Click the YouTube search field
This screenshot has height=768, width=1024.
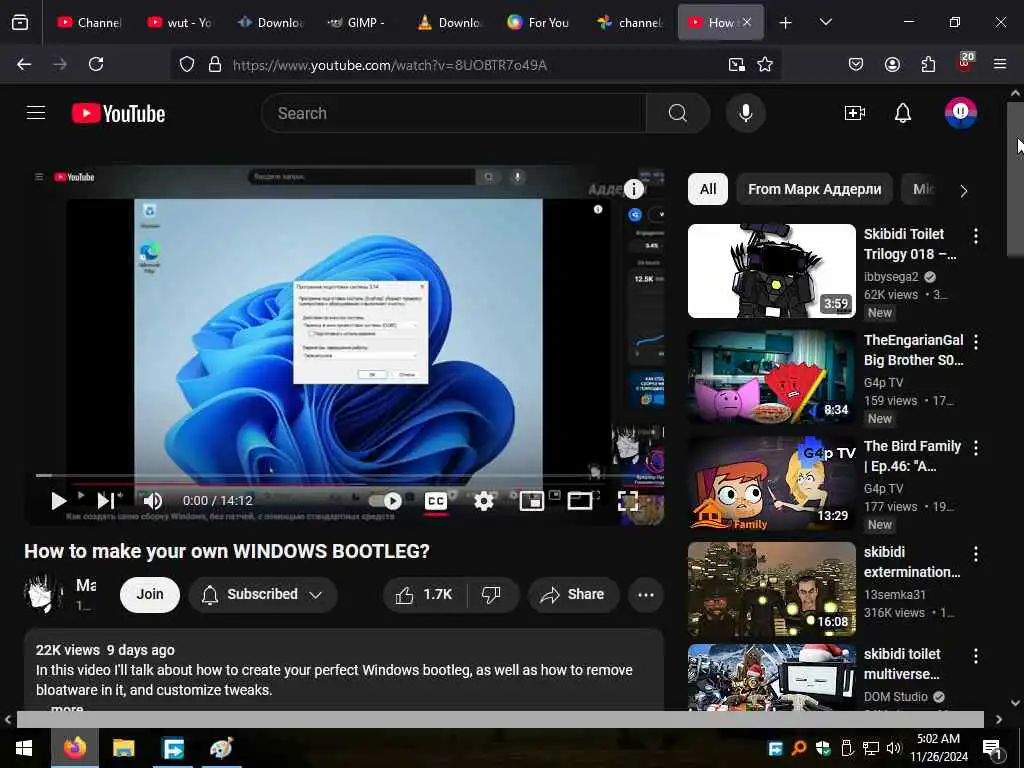point(454,113)
